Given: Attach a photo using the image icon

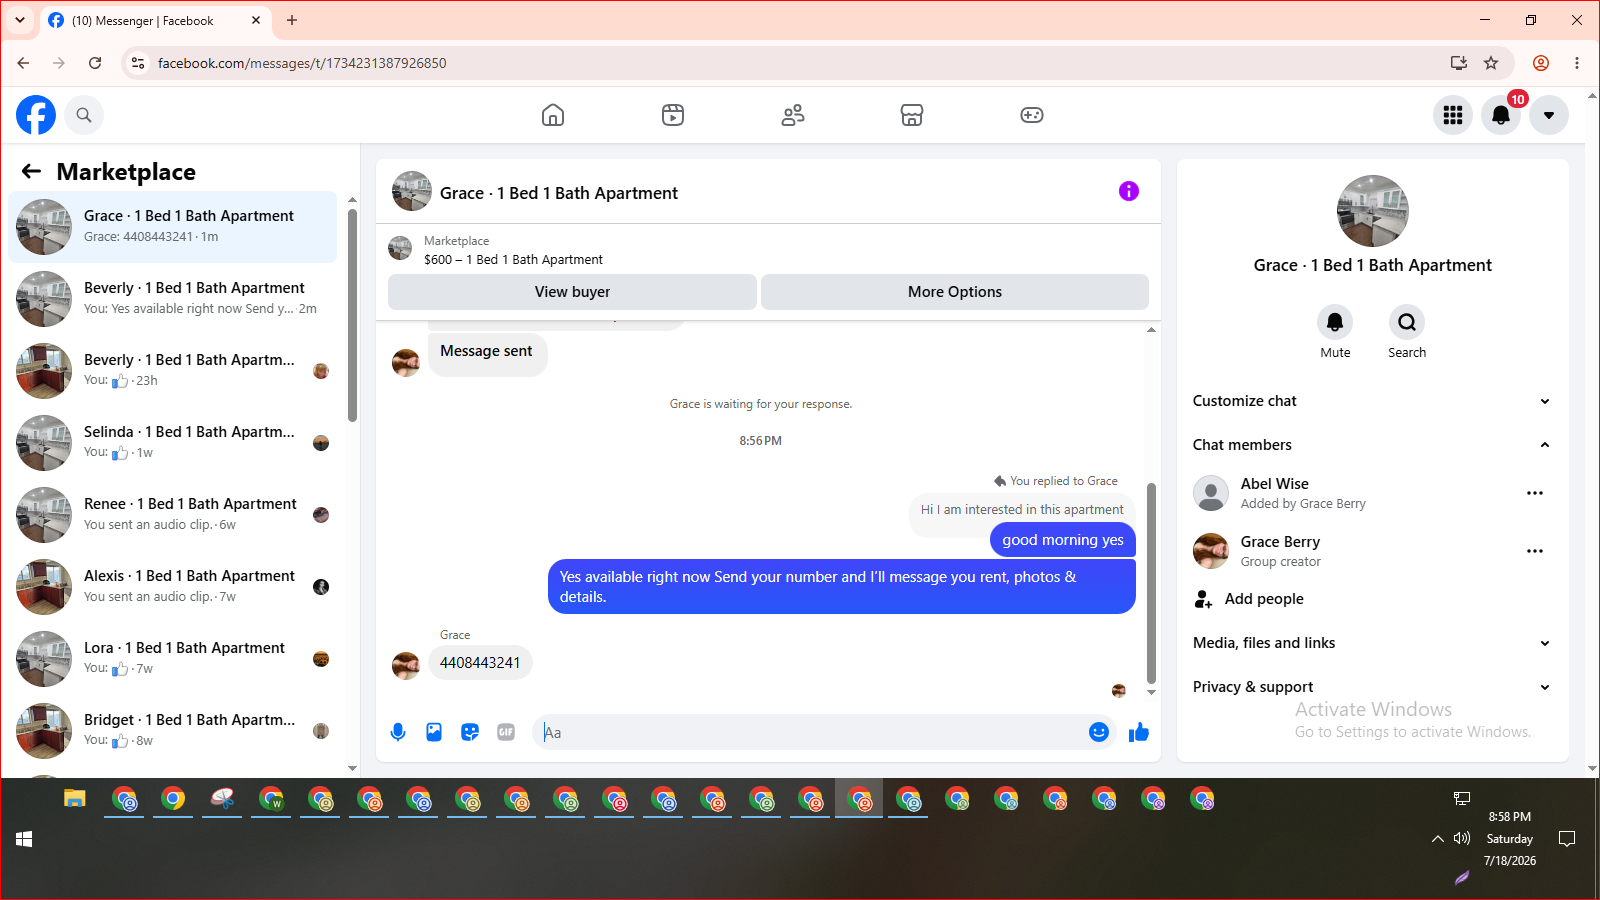Looking at the screenshot, I should point(434,732).
